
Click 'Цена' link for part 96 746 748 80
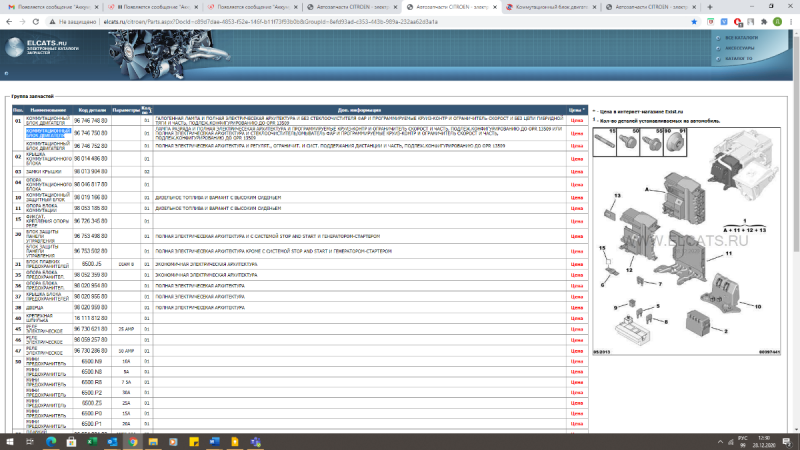(x=576, y=120)
